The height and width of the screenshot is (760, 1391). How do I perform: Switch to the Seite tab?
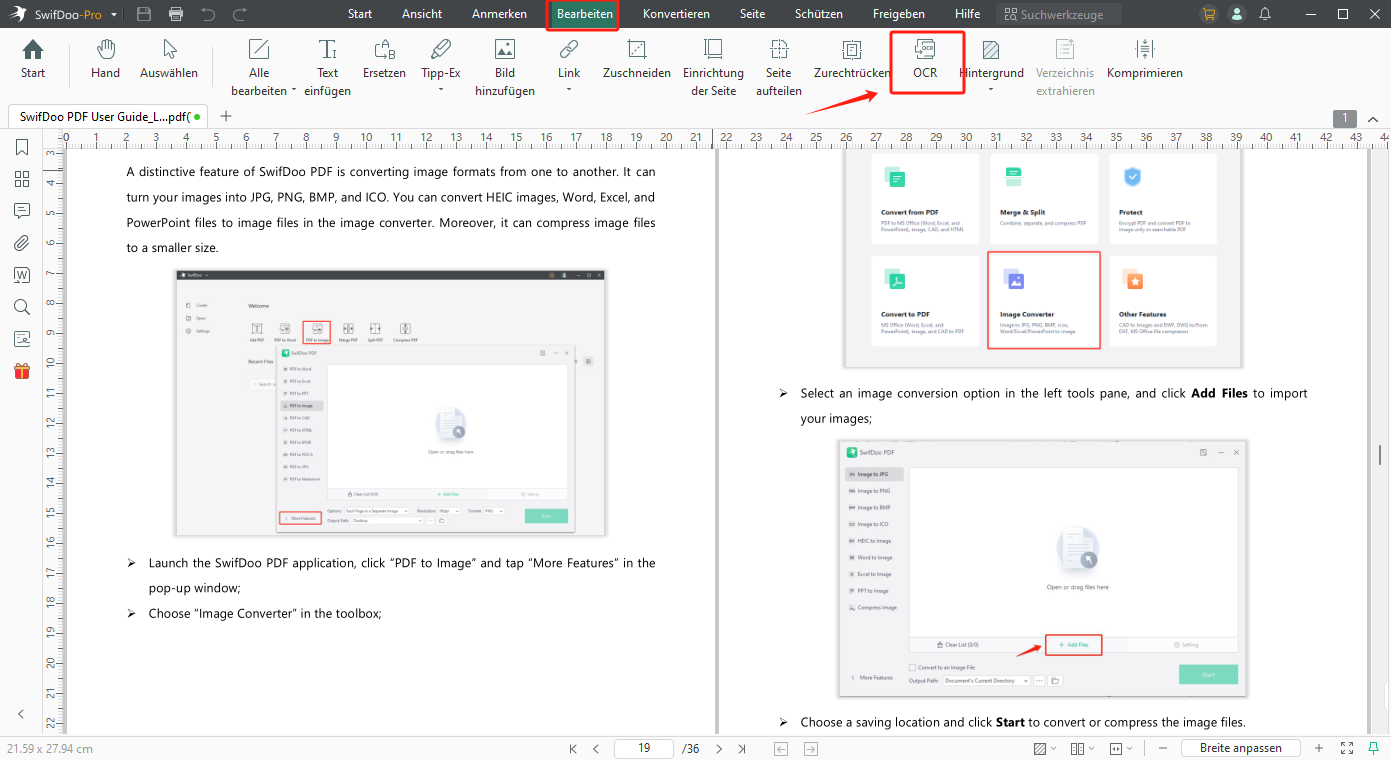[x=752, y=14]
